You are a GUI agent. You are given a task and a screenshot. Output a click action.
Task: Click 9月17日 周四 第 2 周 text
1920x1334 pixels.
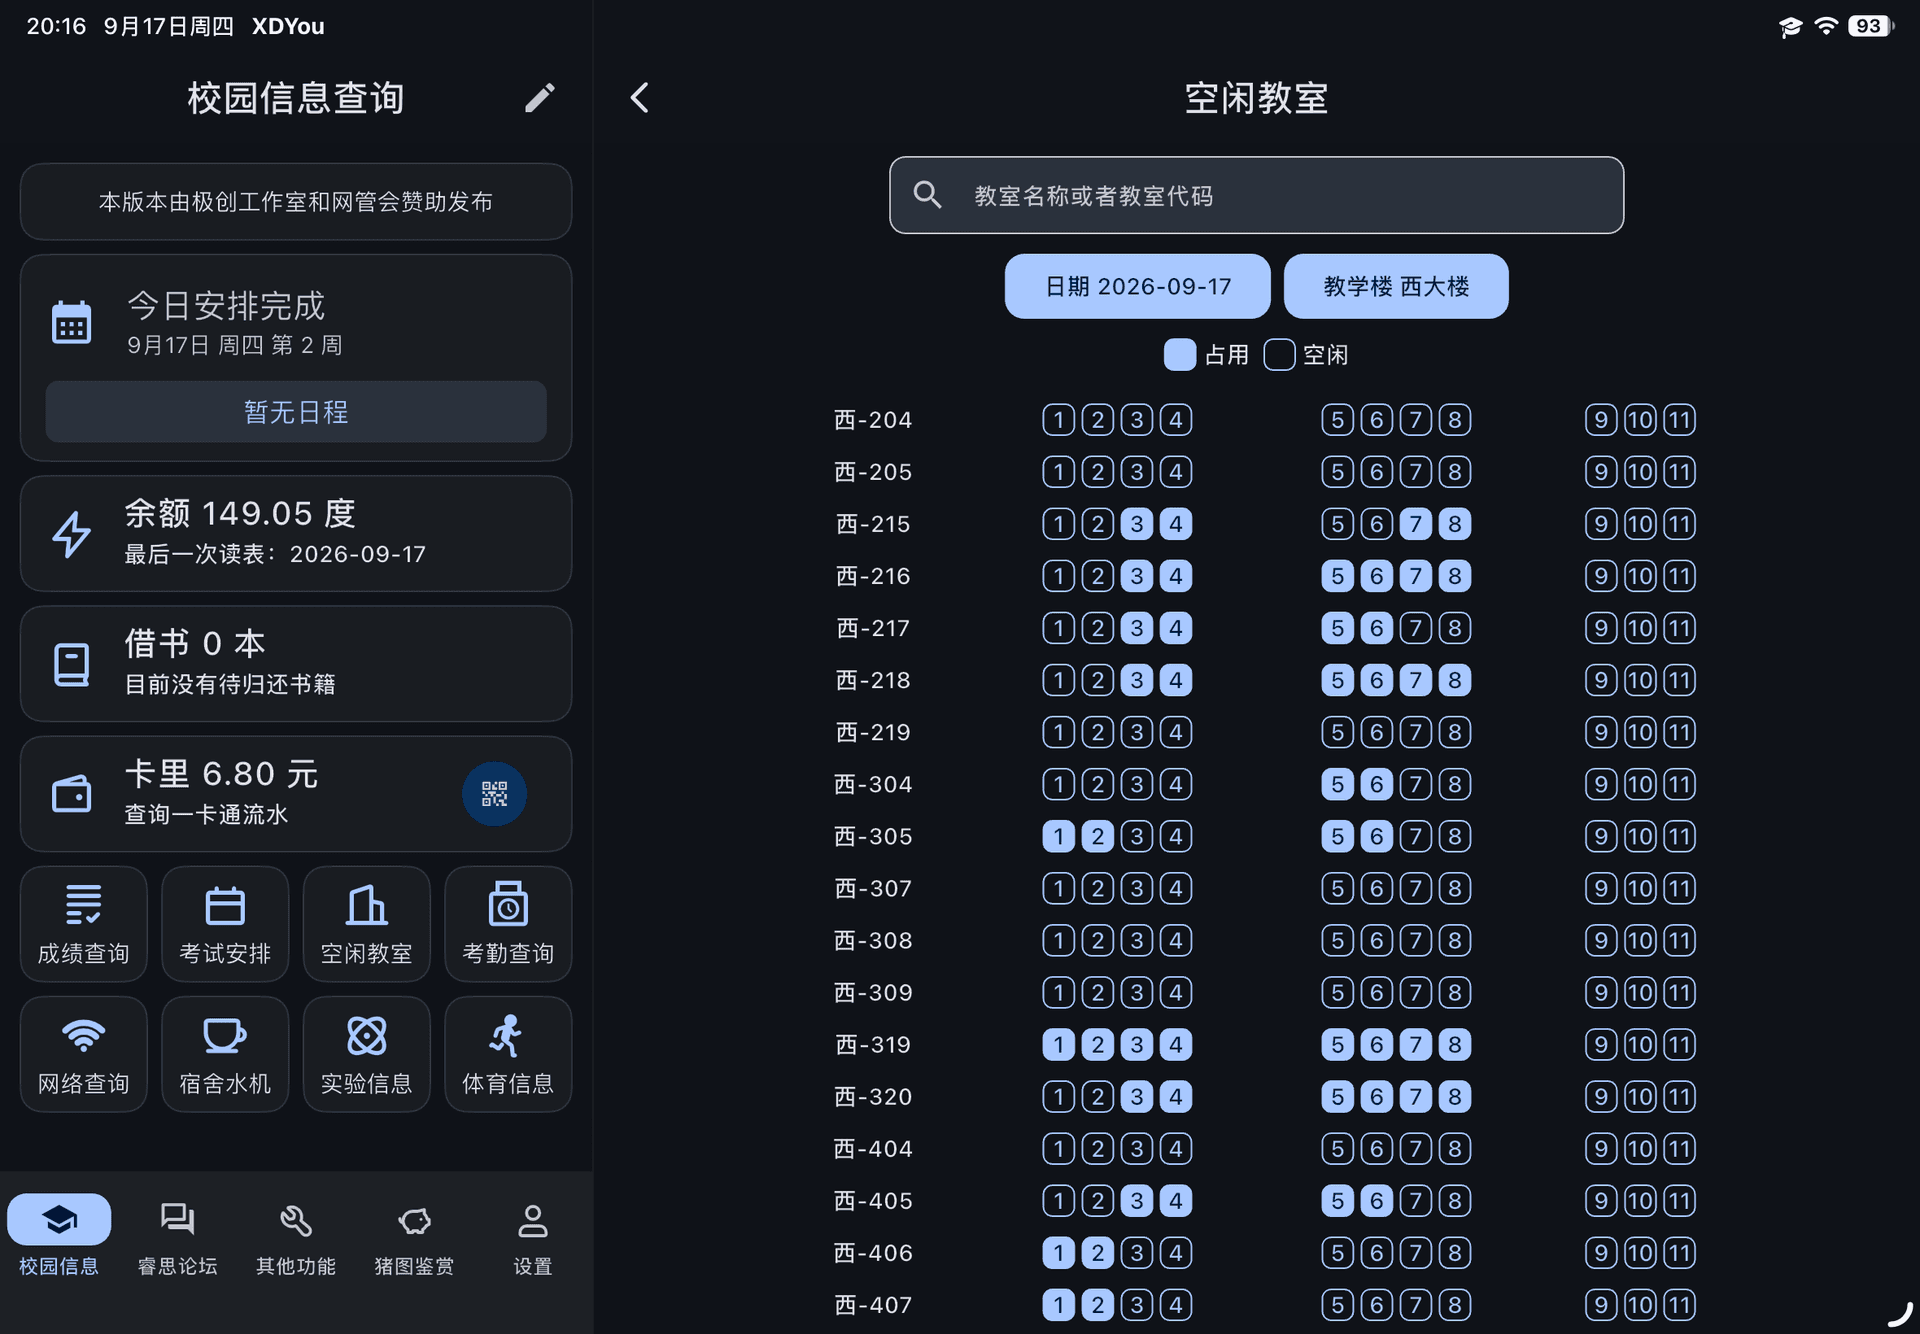pos(235,345)
